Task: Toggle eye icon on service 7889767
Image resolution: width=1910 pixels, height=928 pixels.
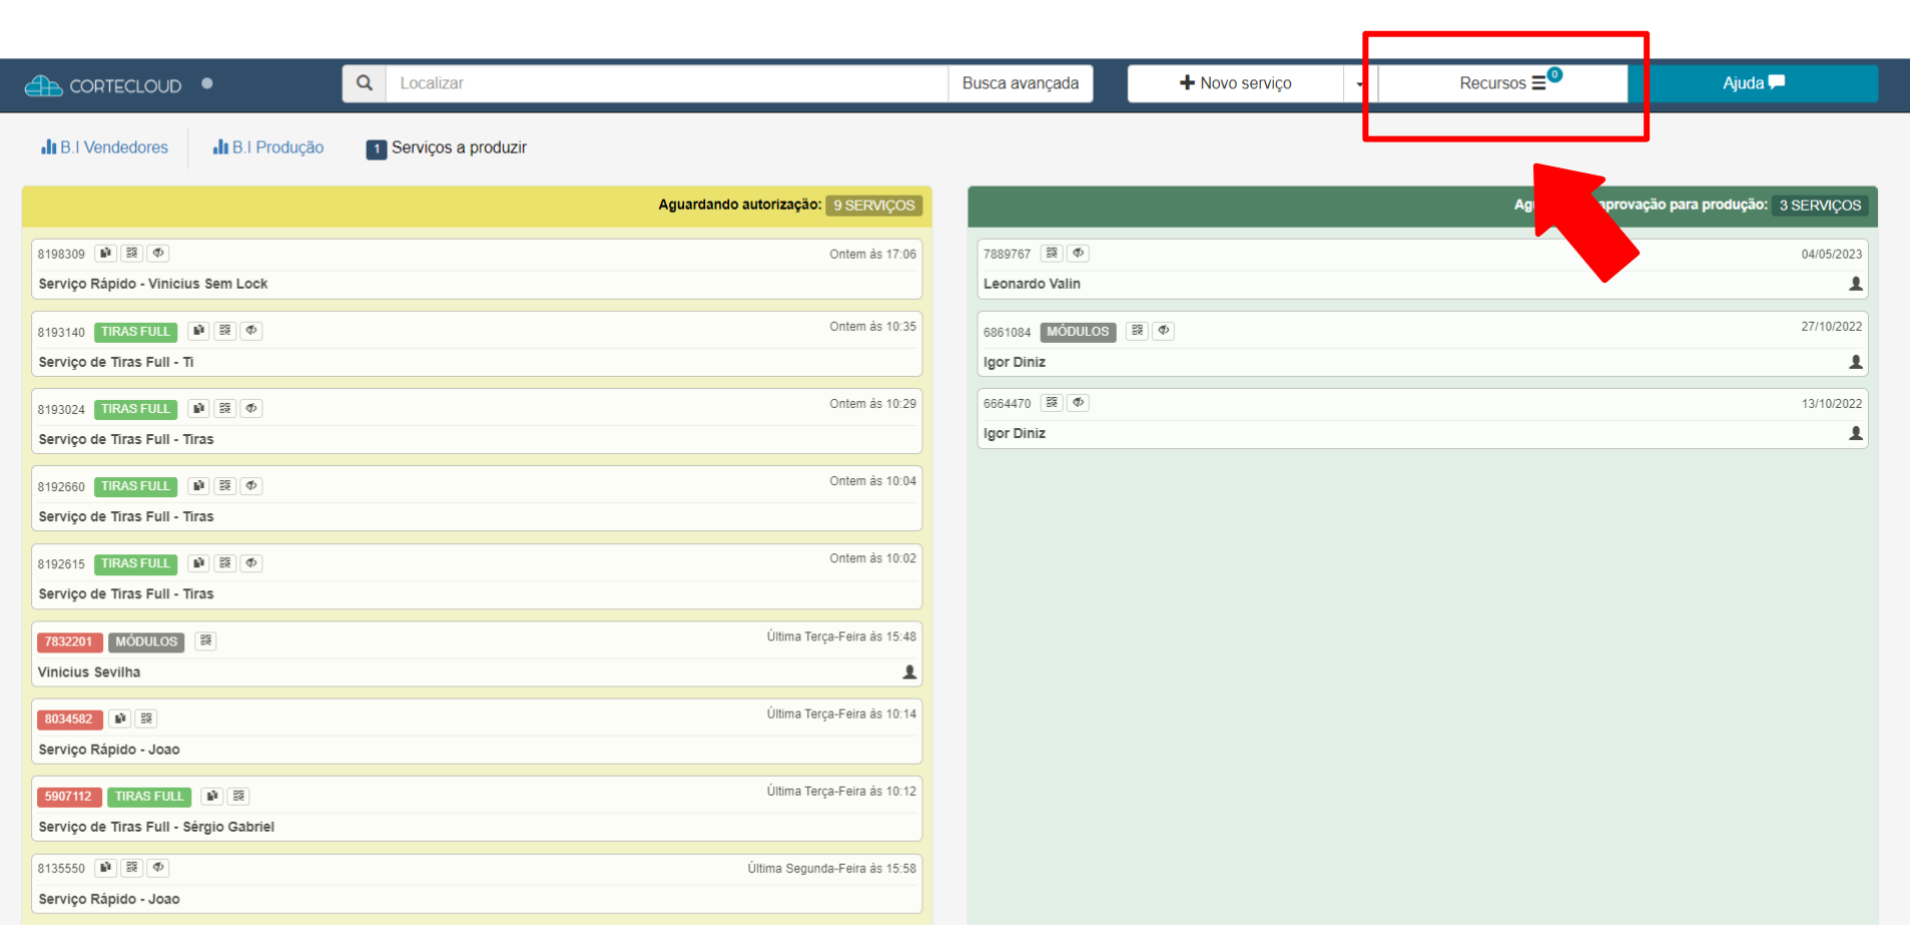Action: (x=1078, y=253)
